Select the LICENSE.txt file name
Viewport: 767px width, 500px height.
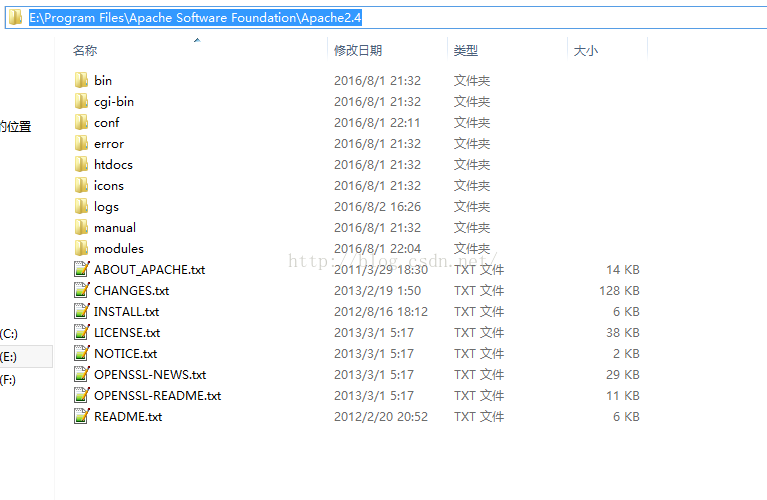[x=127, y=333]
